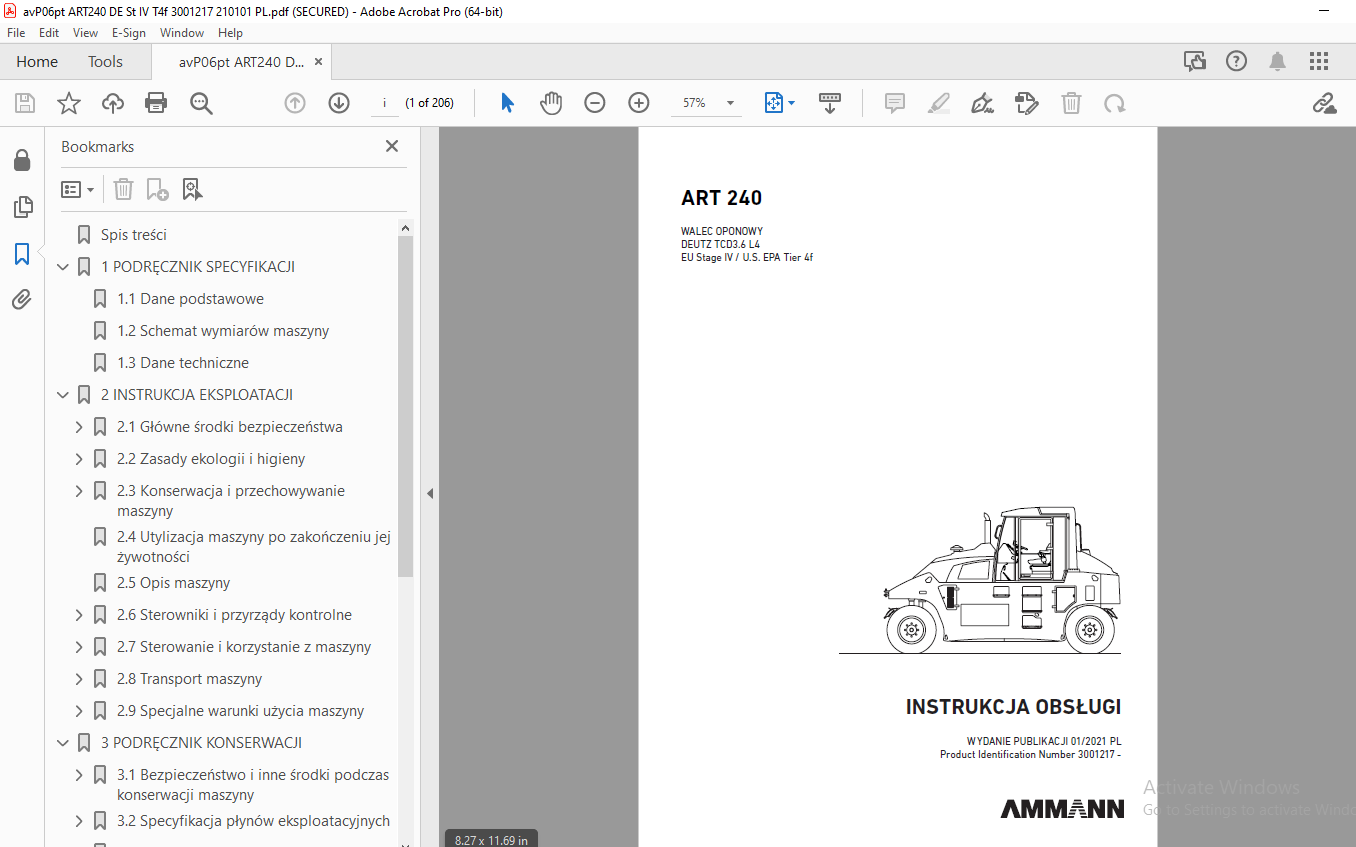Screen dimensions: 1356x847
Task: Open Spis treści bookmark
Action: tap(134, 235)
